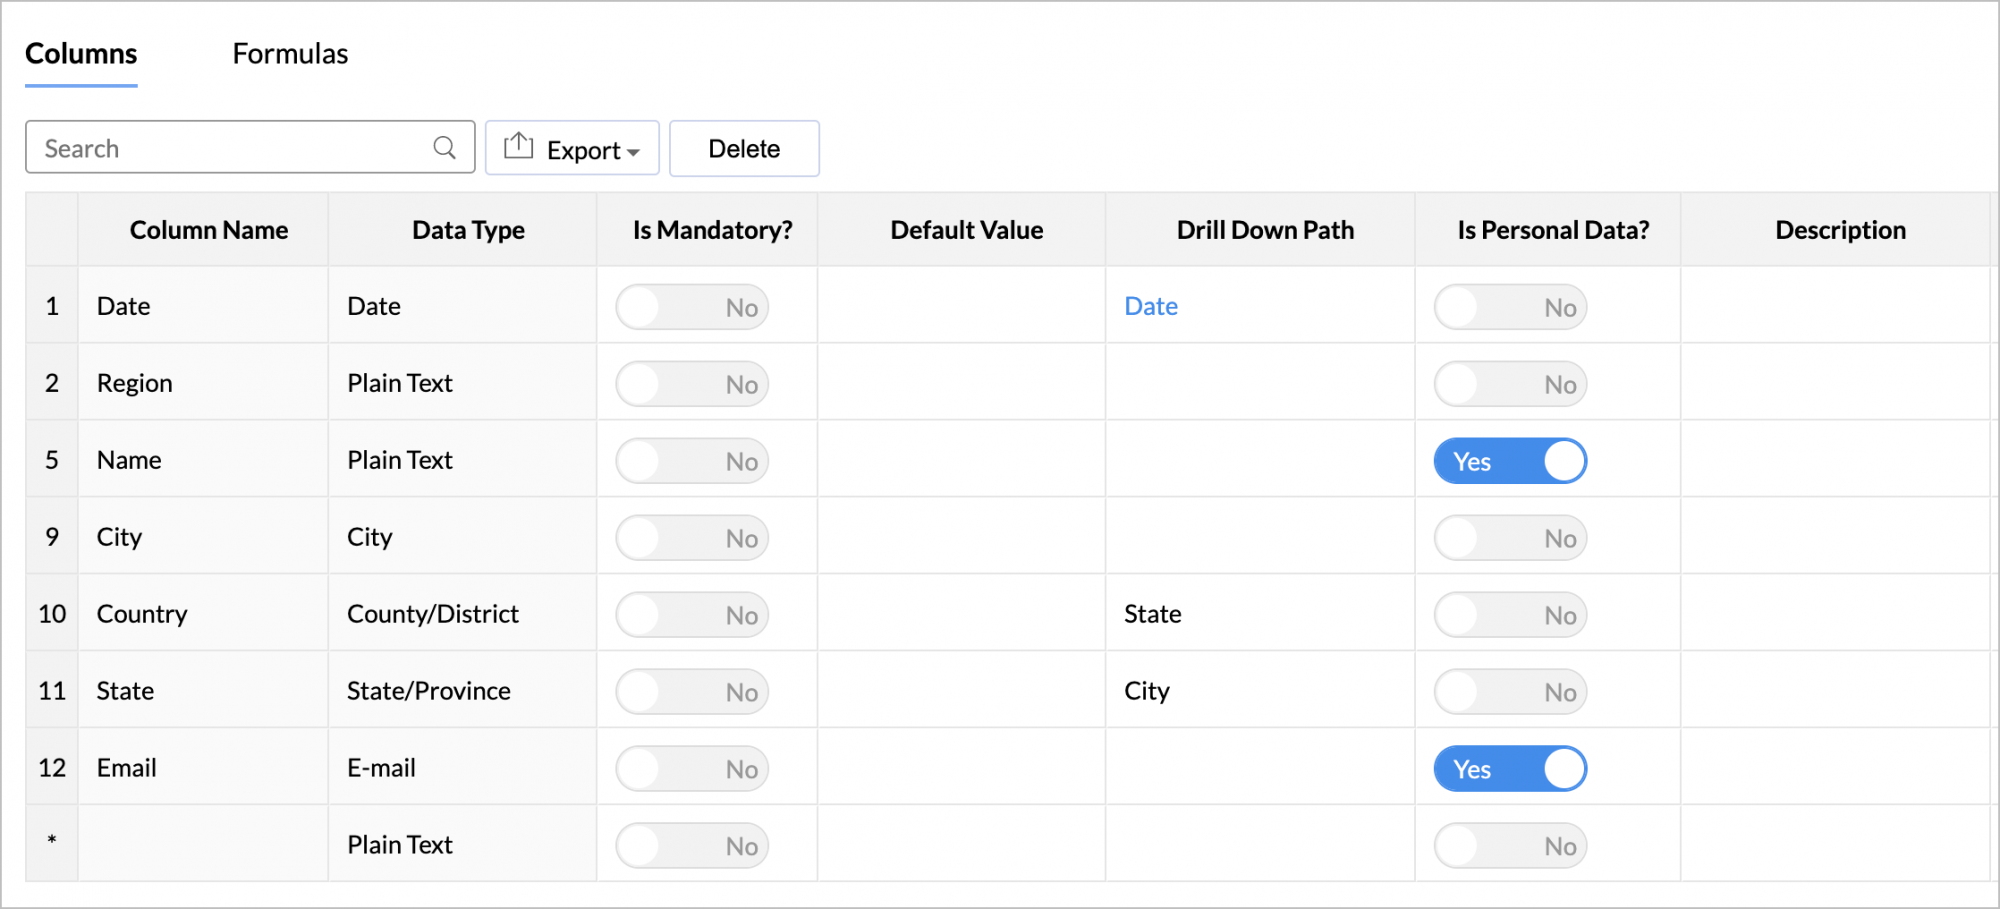Switch to the Formulas tab
This screenshot has height=909, width=2000.
tap(290, 54)
